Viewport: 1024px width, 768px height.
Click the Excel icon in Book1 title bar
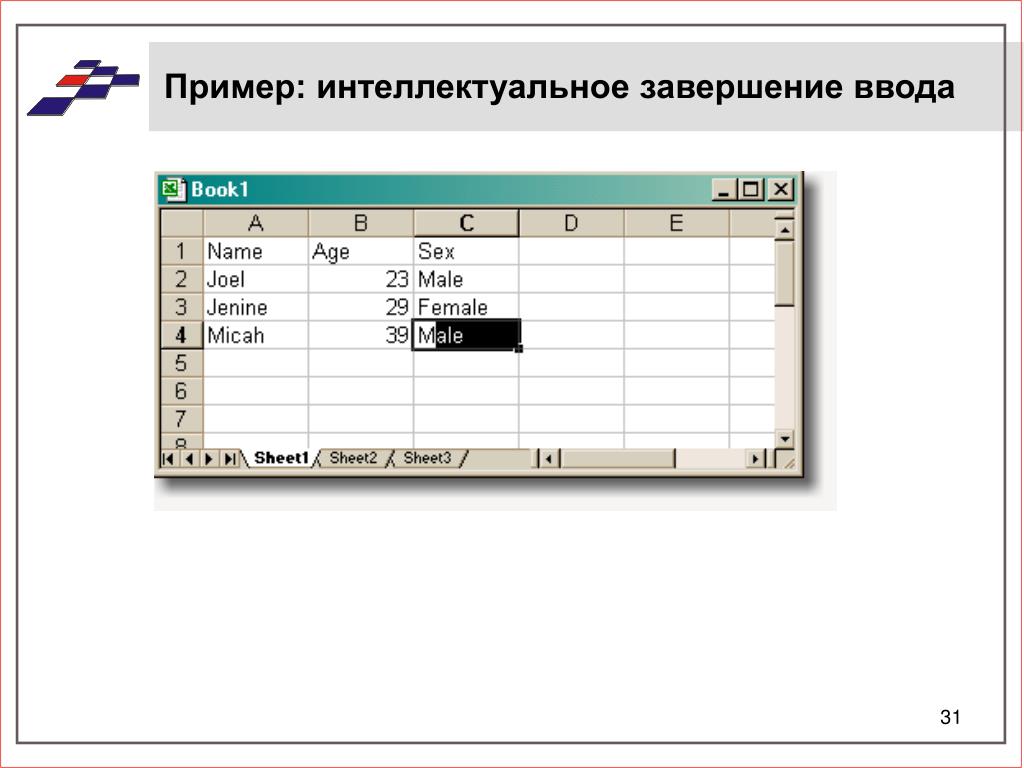click(173, 189)
